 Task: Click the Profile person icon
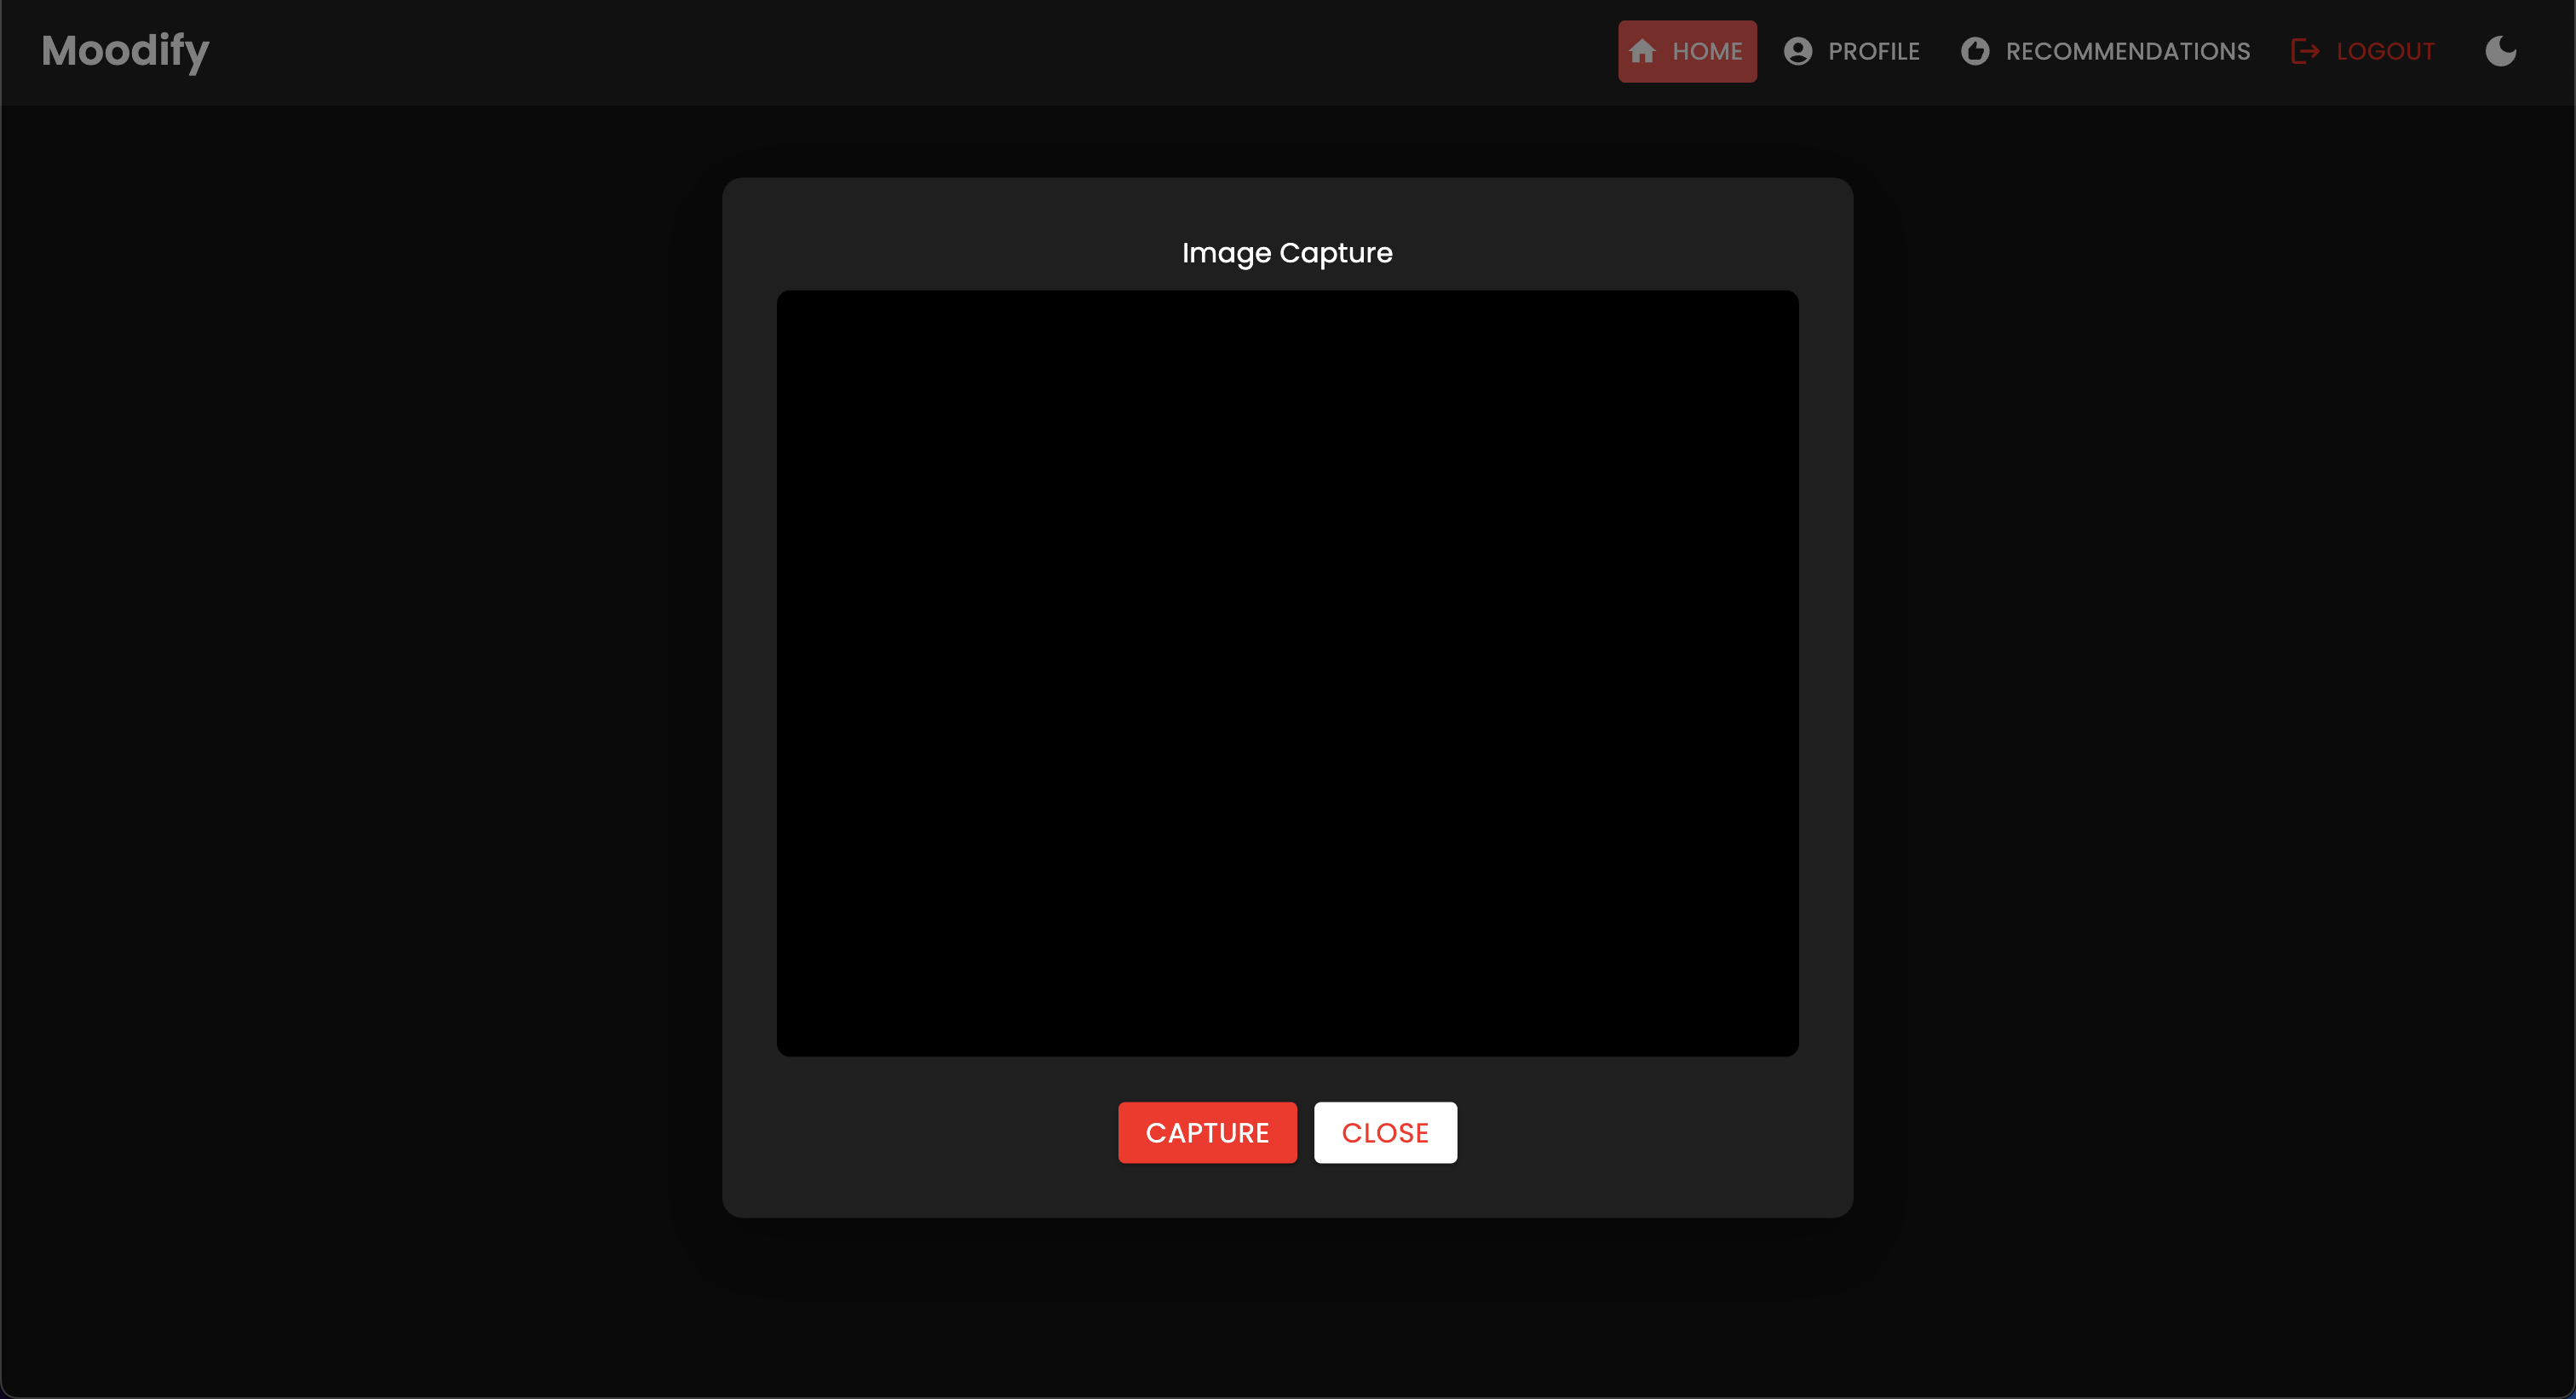point(1797,51)
